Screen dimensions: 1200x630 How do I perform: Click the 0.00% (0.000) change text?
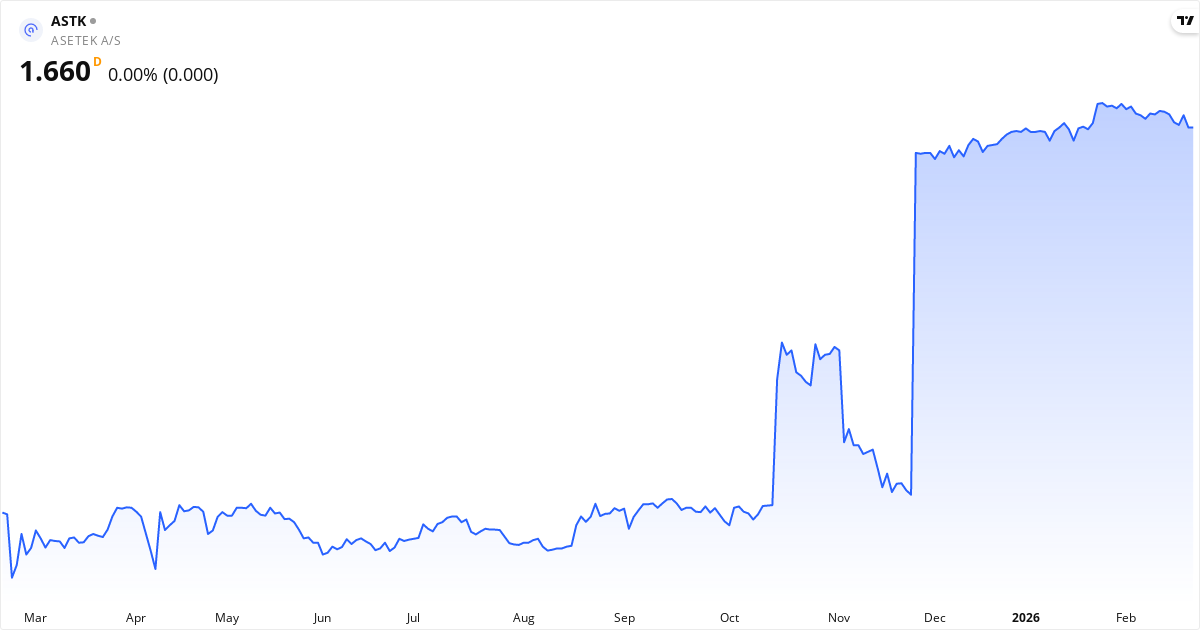point(163,75)
